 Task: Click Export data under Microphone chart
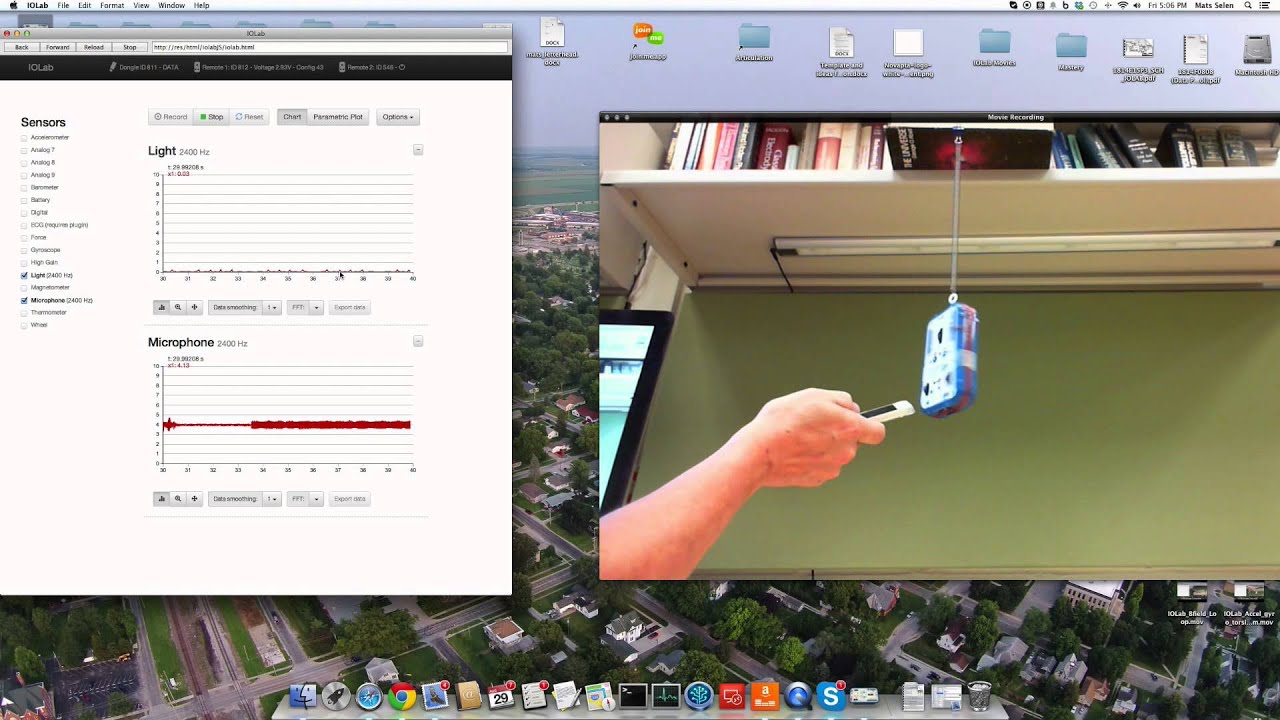tap(350, 498)
